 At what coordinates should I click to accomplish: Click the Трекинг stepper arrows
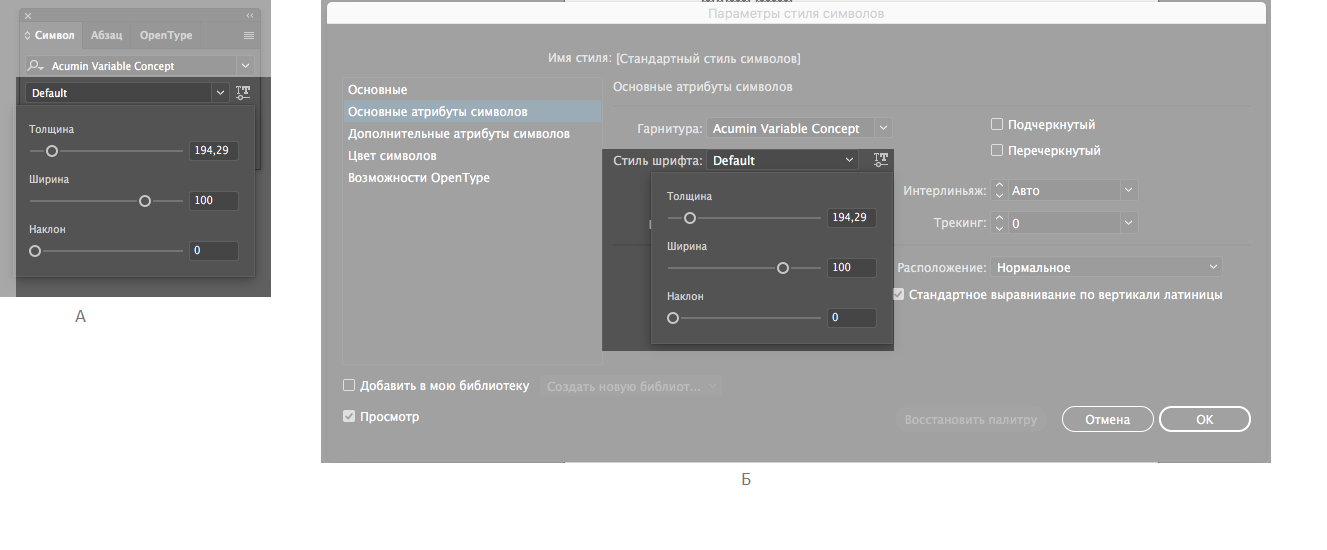pos(998,223)
